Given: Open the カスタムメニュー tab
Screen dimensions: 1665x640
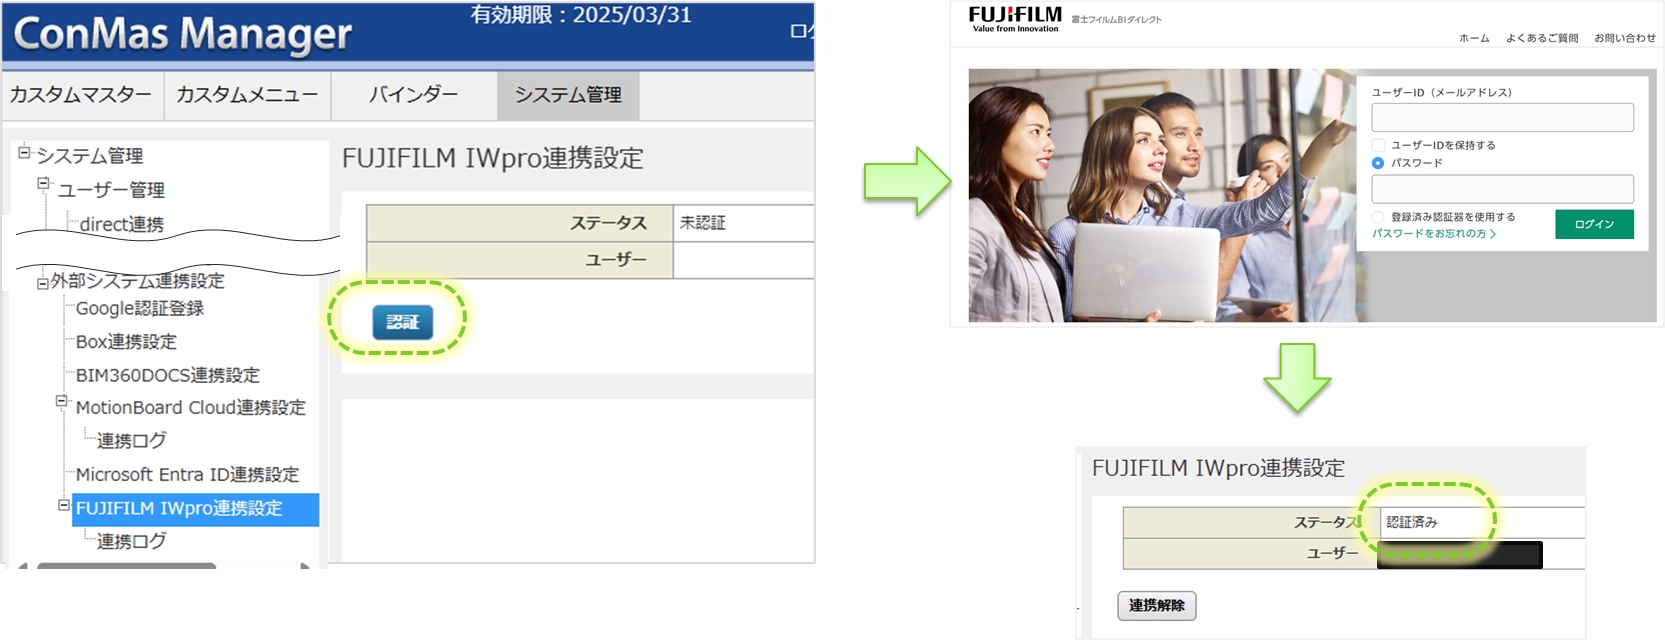Looking at the screenshot, I should click(x=247, y=95).
